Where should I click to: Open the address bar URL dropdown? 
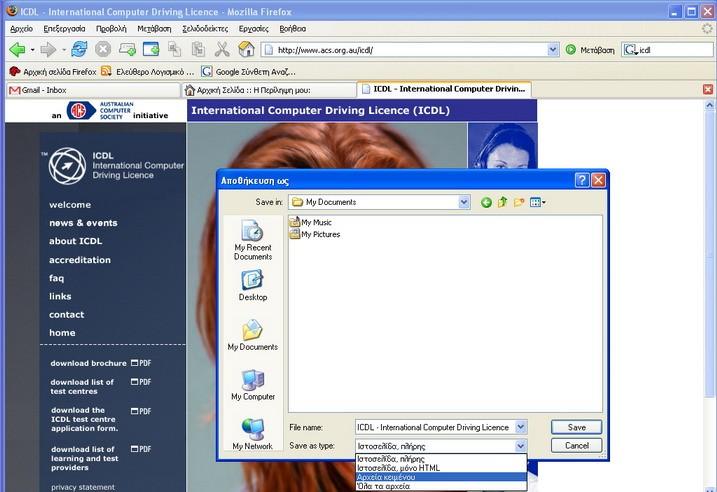pyautogui.click(x=553, y=49)
